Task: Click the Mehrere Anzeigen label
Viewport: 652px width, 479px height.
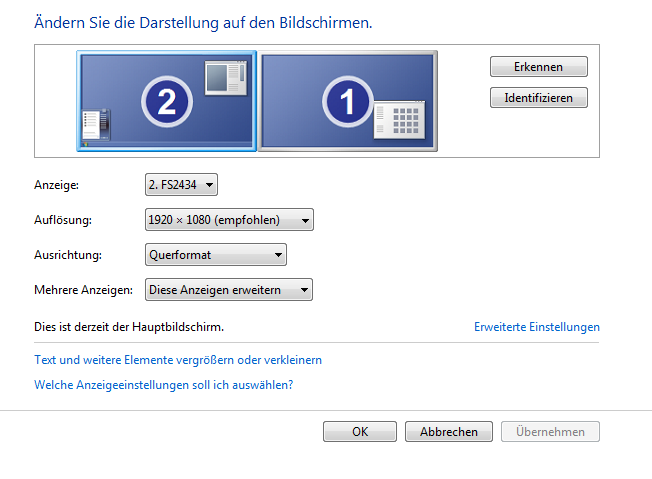Action: pos(84,289)
